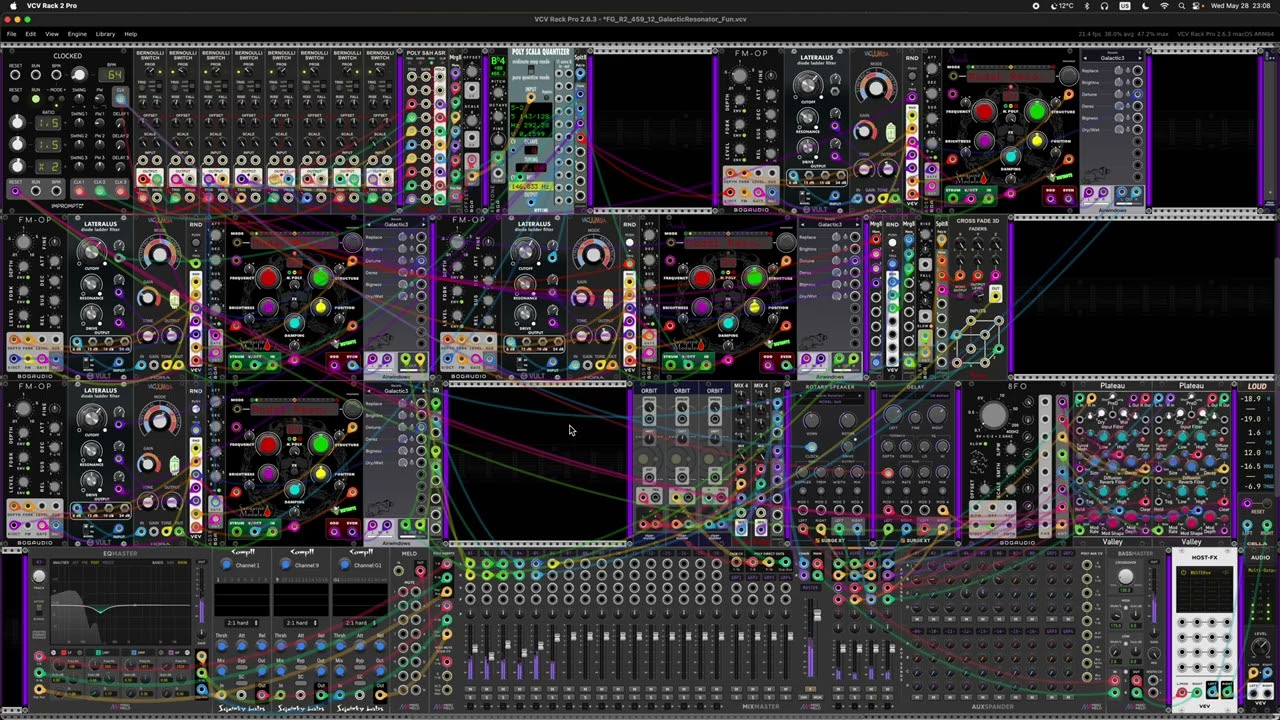
Task: Click the CLK 2 output jack on Clocked
Action: click(100, 190)
